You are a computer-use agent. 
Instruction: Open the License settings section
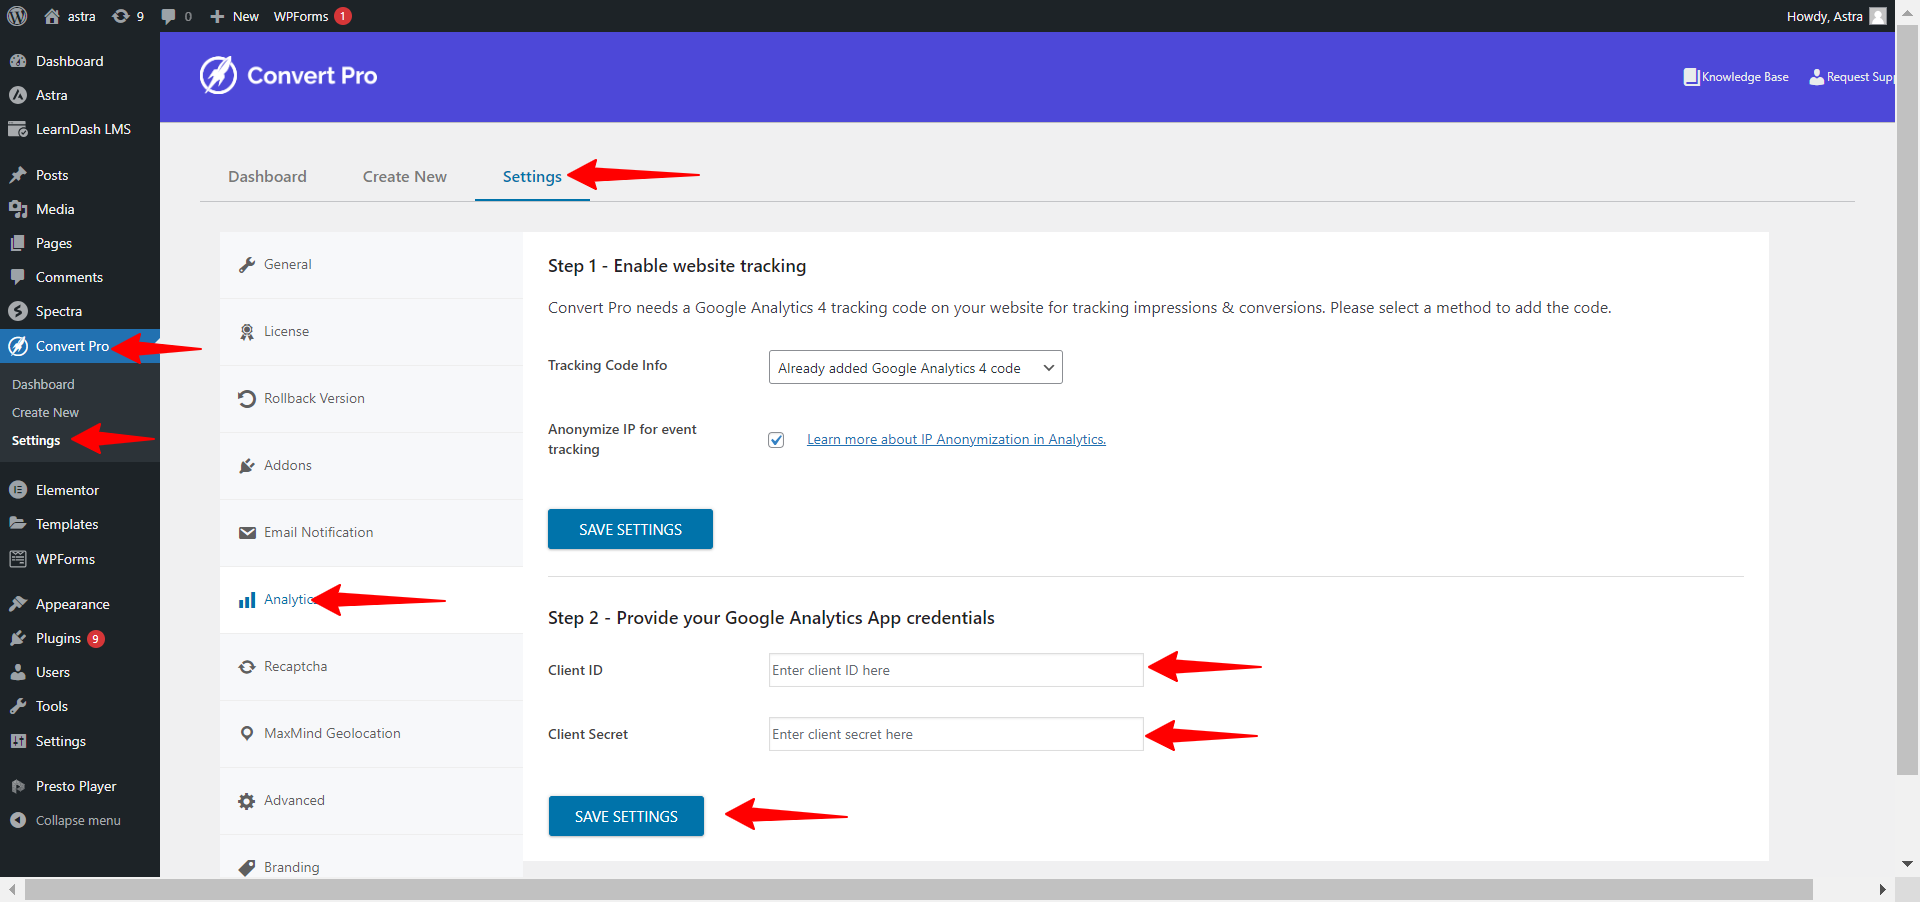[x=371, y=332]
